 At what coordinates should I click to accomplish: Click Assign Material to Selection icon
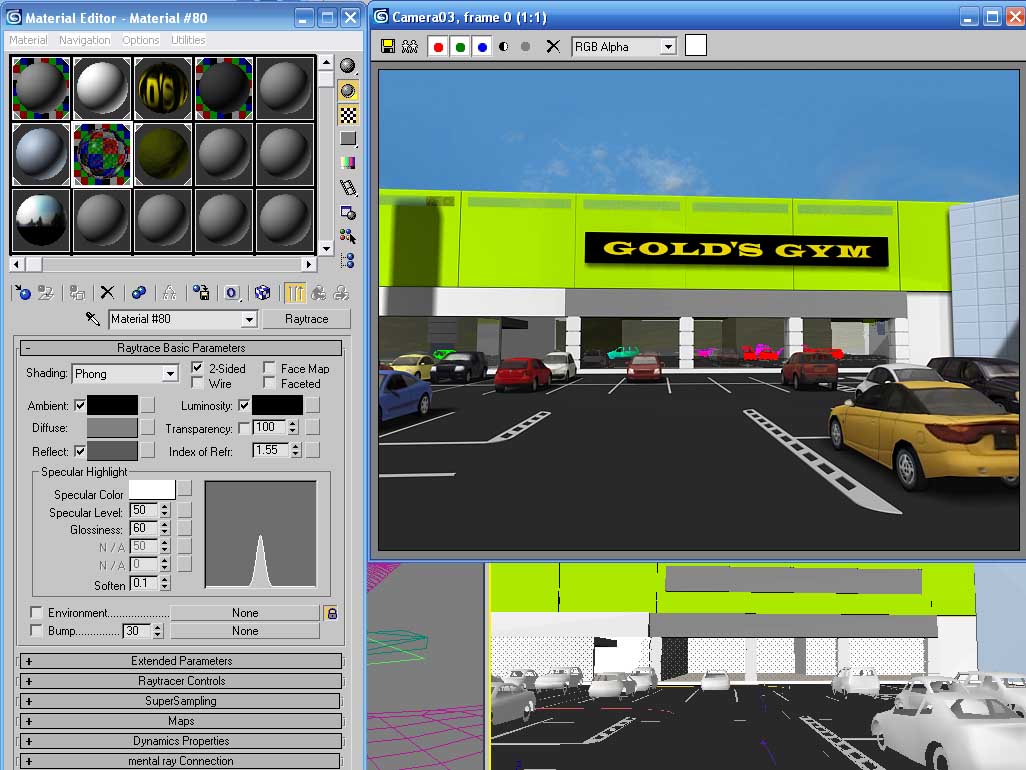[x=77, y=293]
